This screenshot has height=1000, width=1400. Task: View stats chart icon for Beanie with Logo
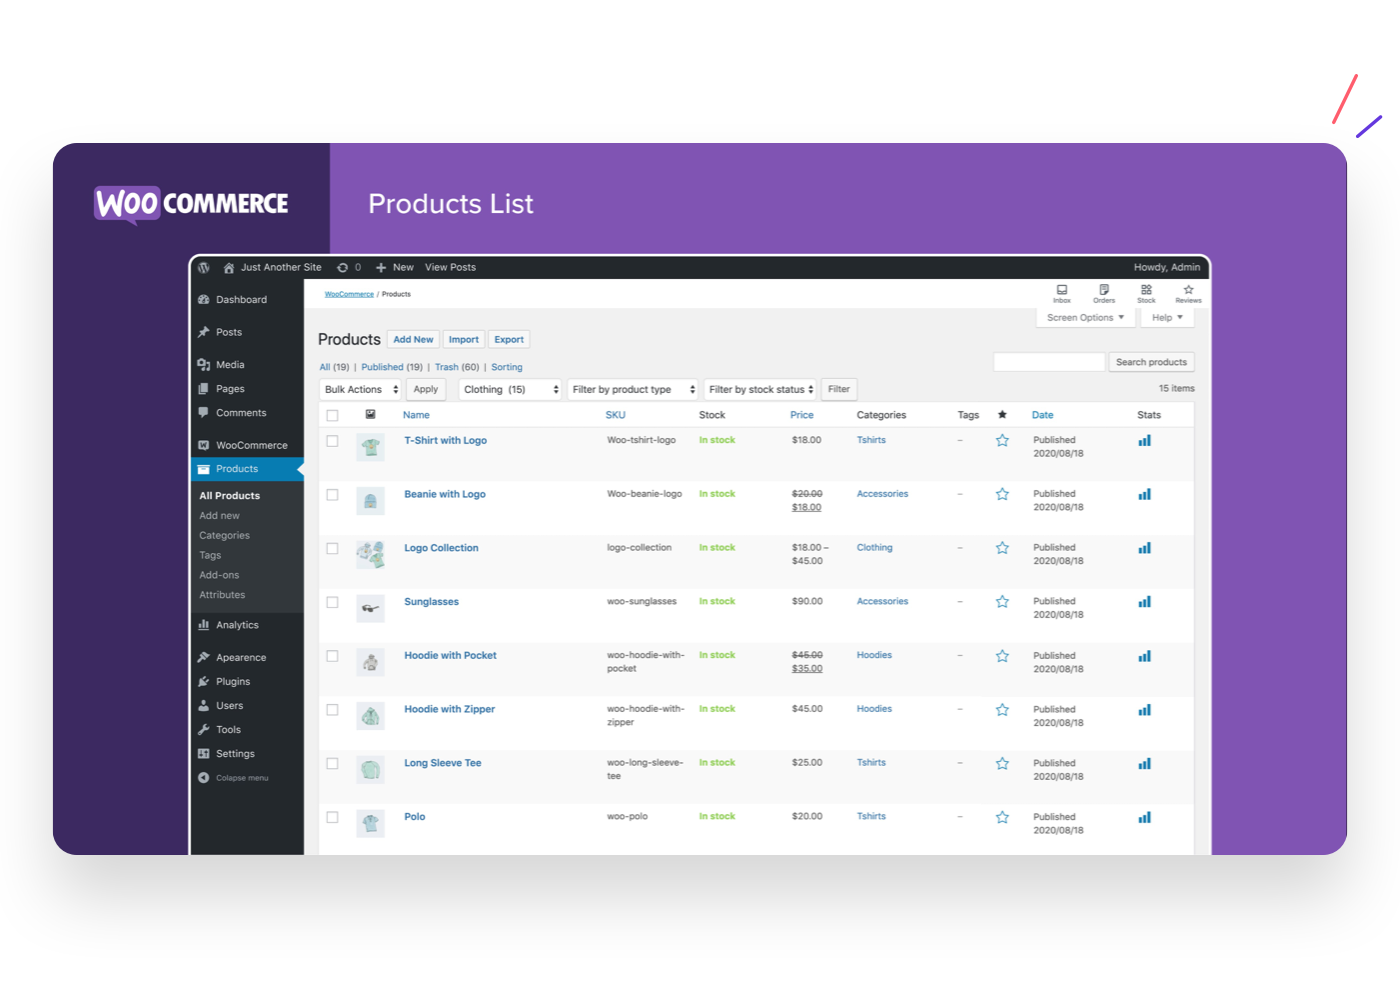coord(1145,495)
